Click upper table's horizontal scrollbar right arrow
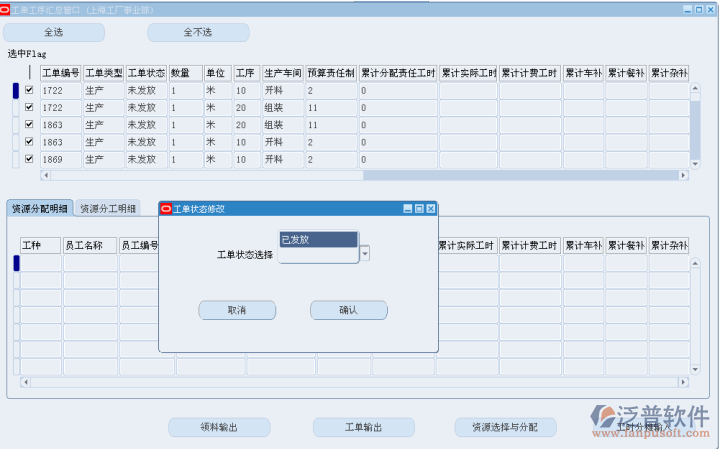Image resolution: width=720 pixels, height=449 pixels. tap(684, 175)
